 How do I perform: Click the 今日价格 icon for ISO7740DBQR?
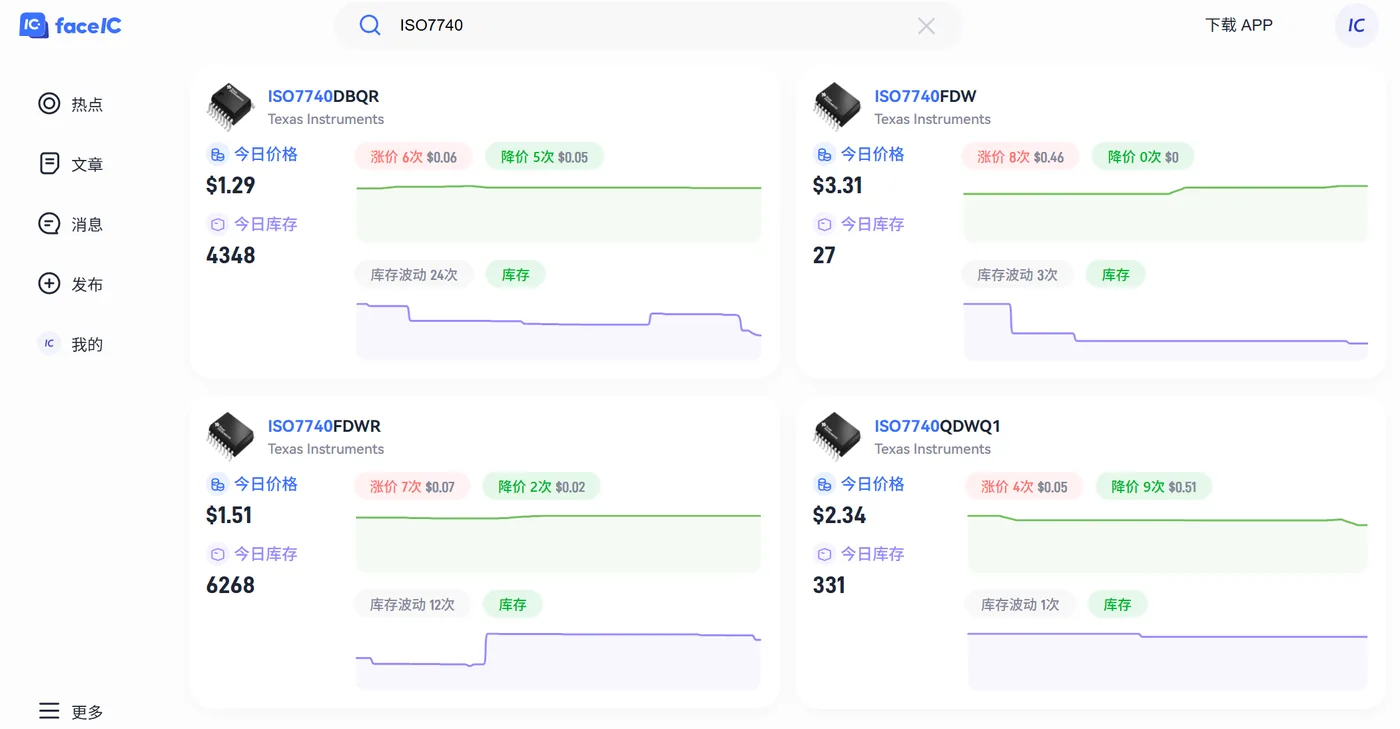point(217,154)
